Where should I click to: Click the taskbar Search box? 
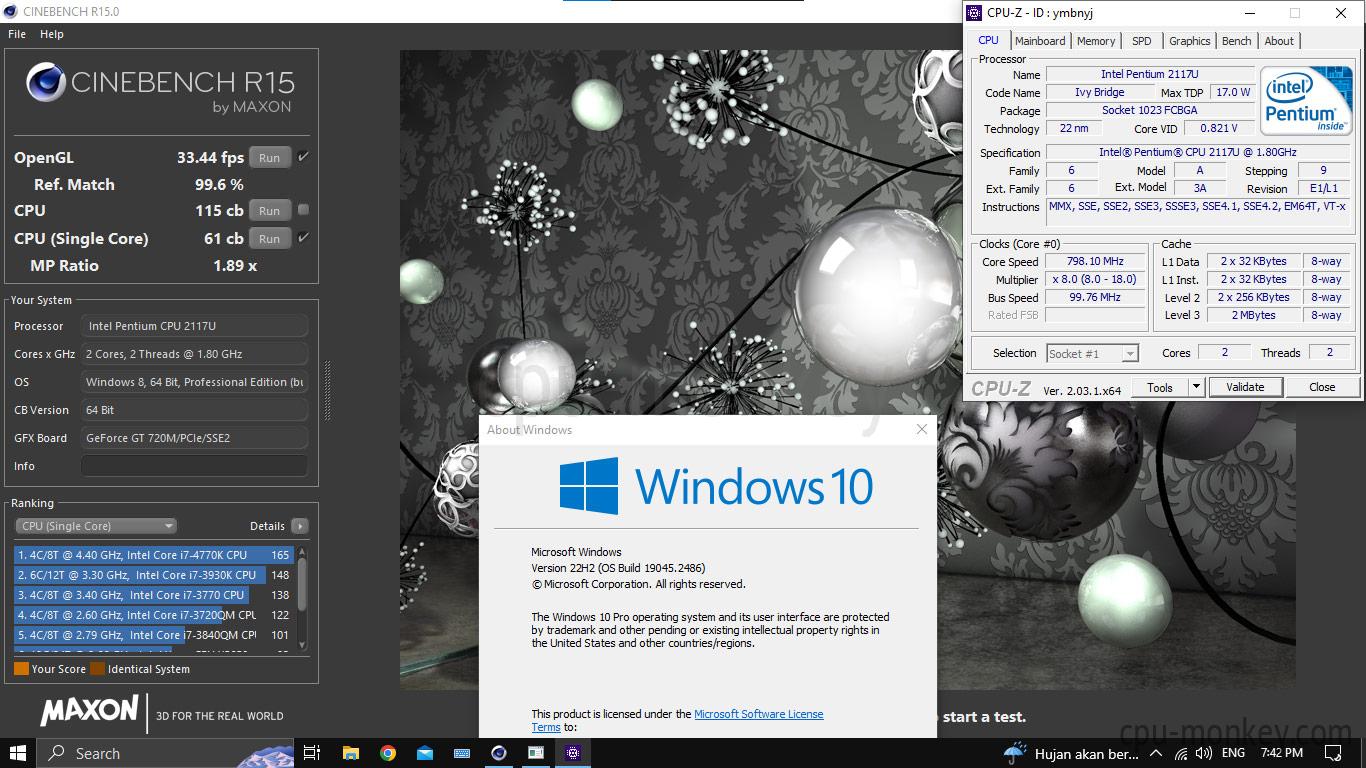[166, 753]
